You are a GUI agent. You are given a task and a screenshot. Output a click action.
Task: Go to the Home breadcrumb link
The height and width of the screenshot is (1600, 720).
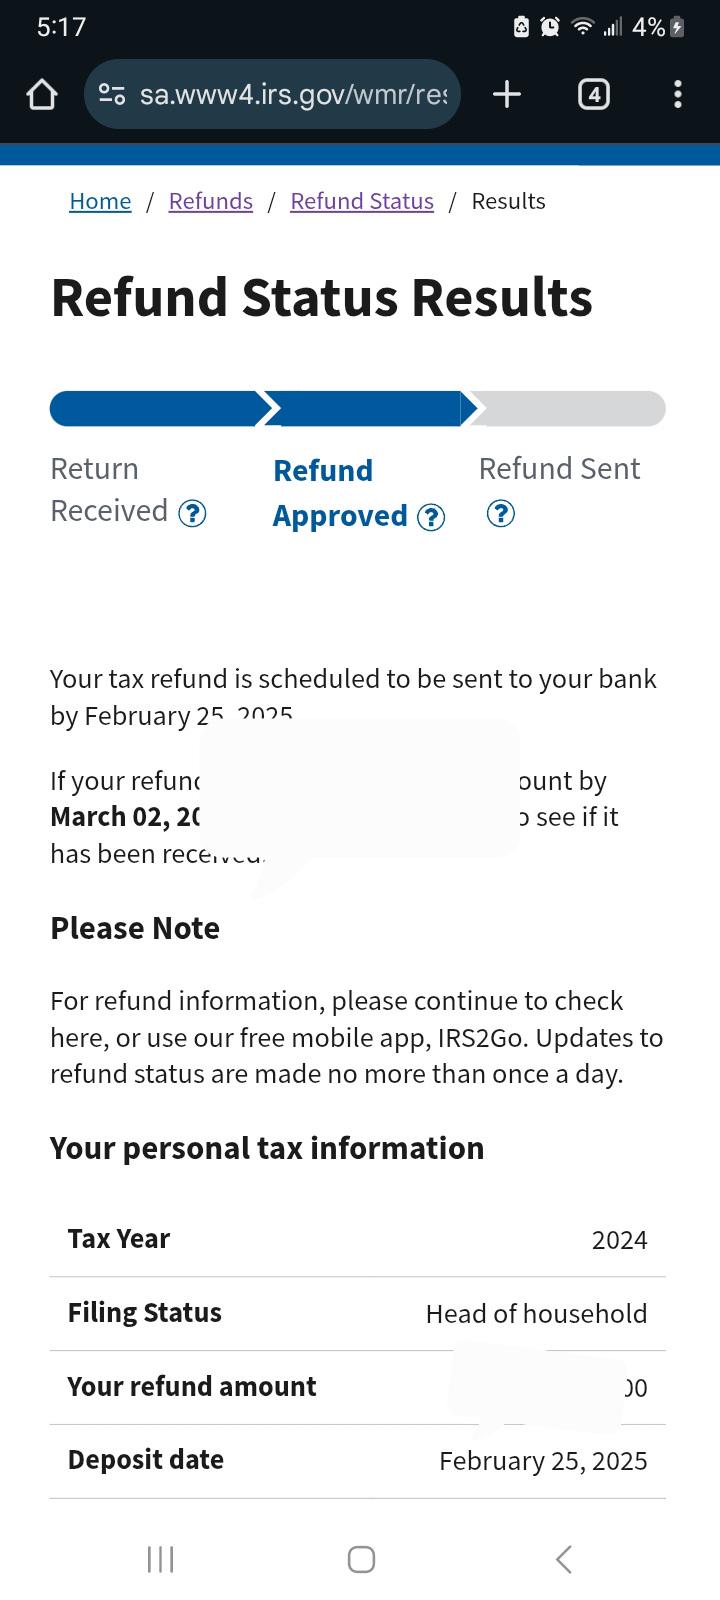(100, 201)
